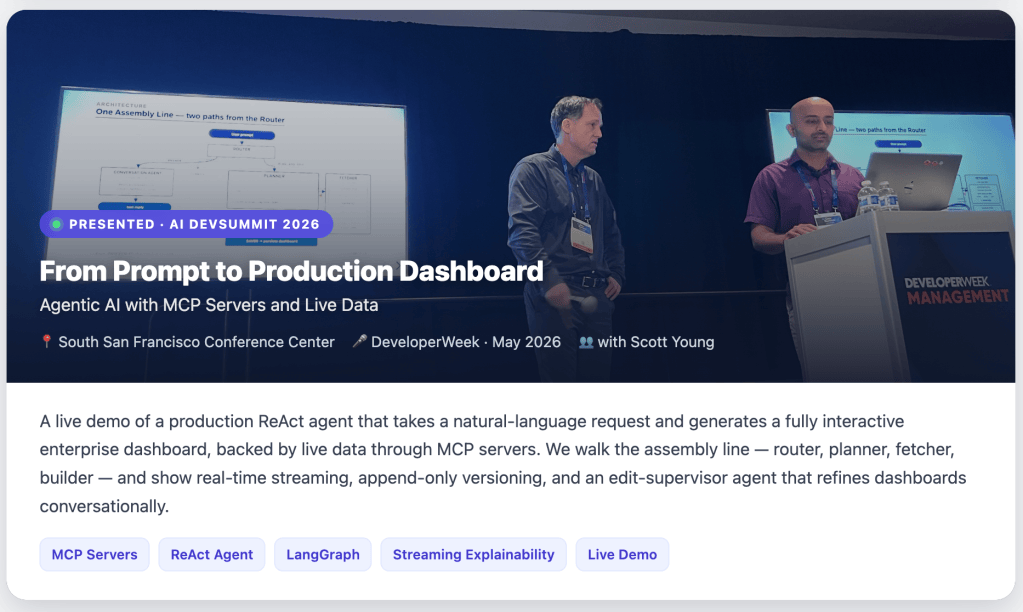Open the LangGraph tag

coord(323,554)
